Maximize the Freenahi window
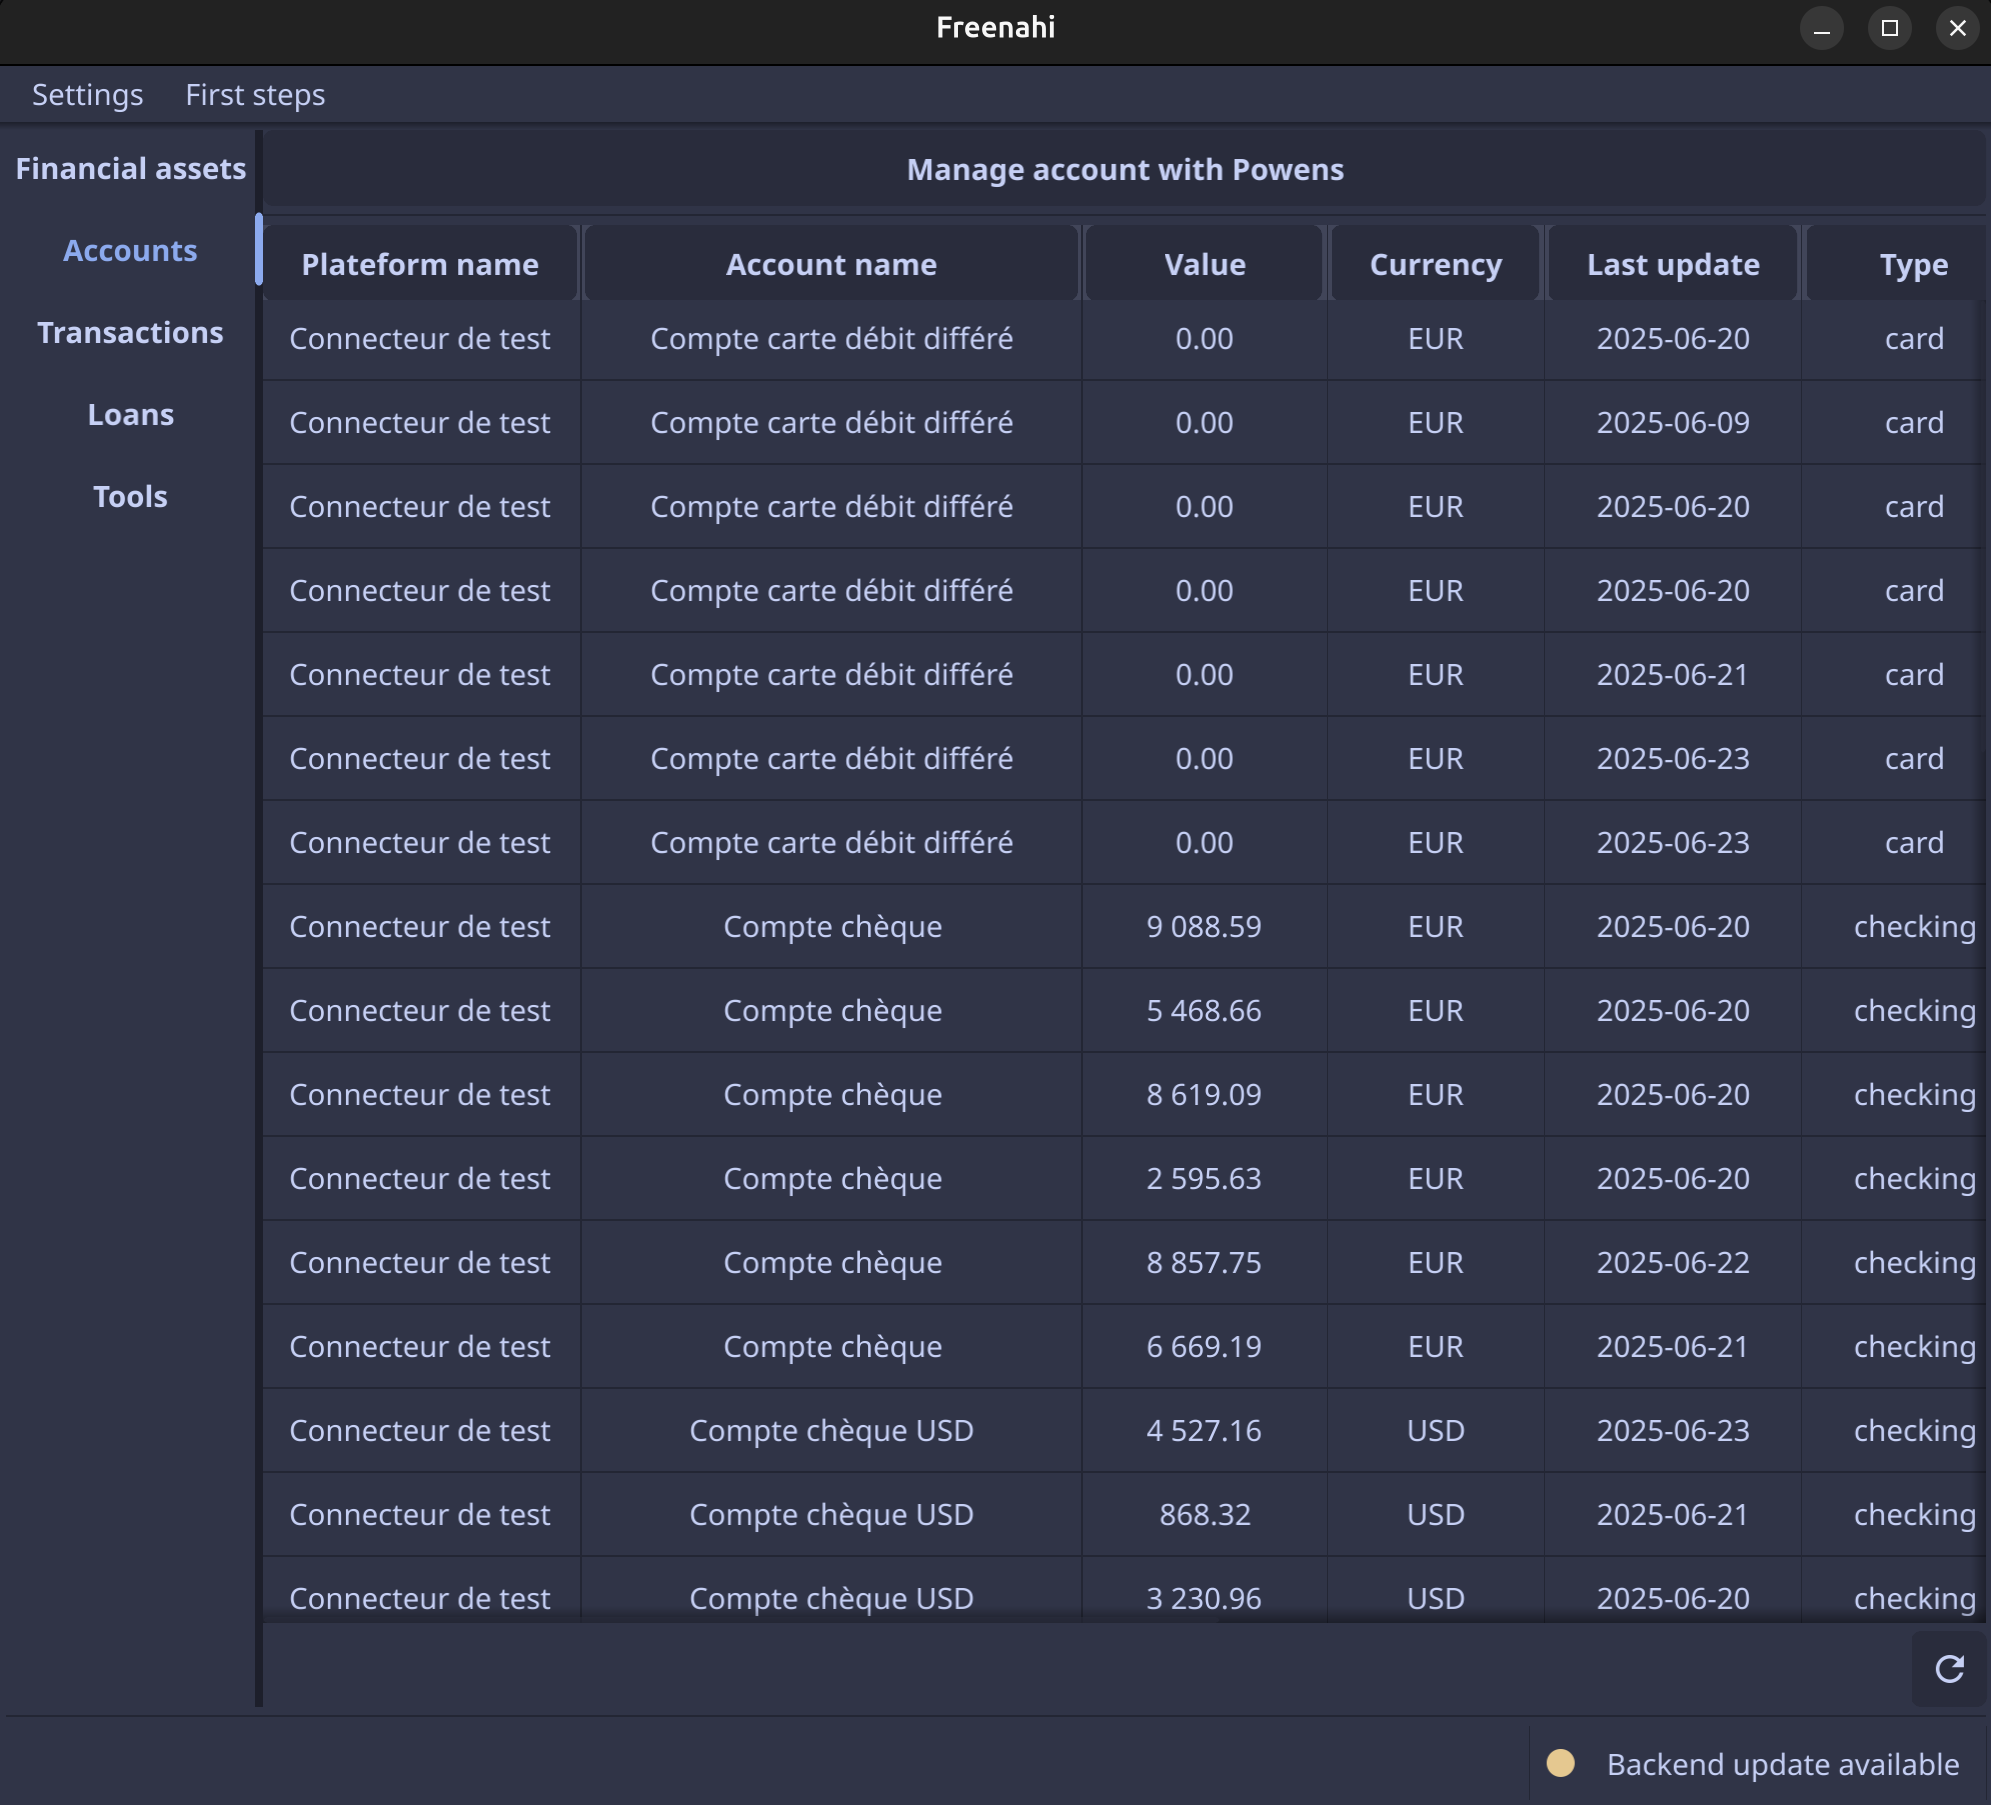This screenshot has width=1991, height=1805. [1889, 28]
